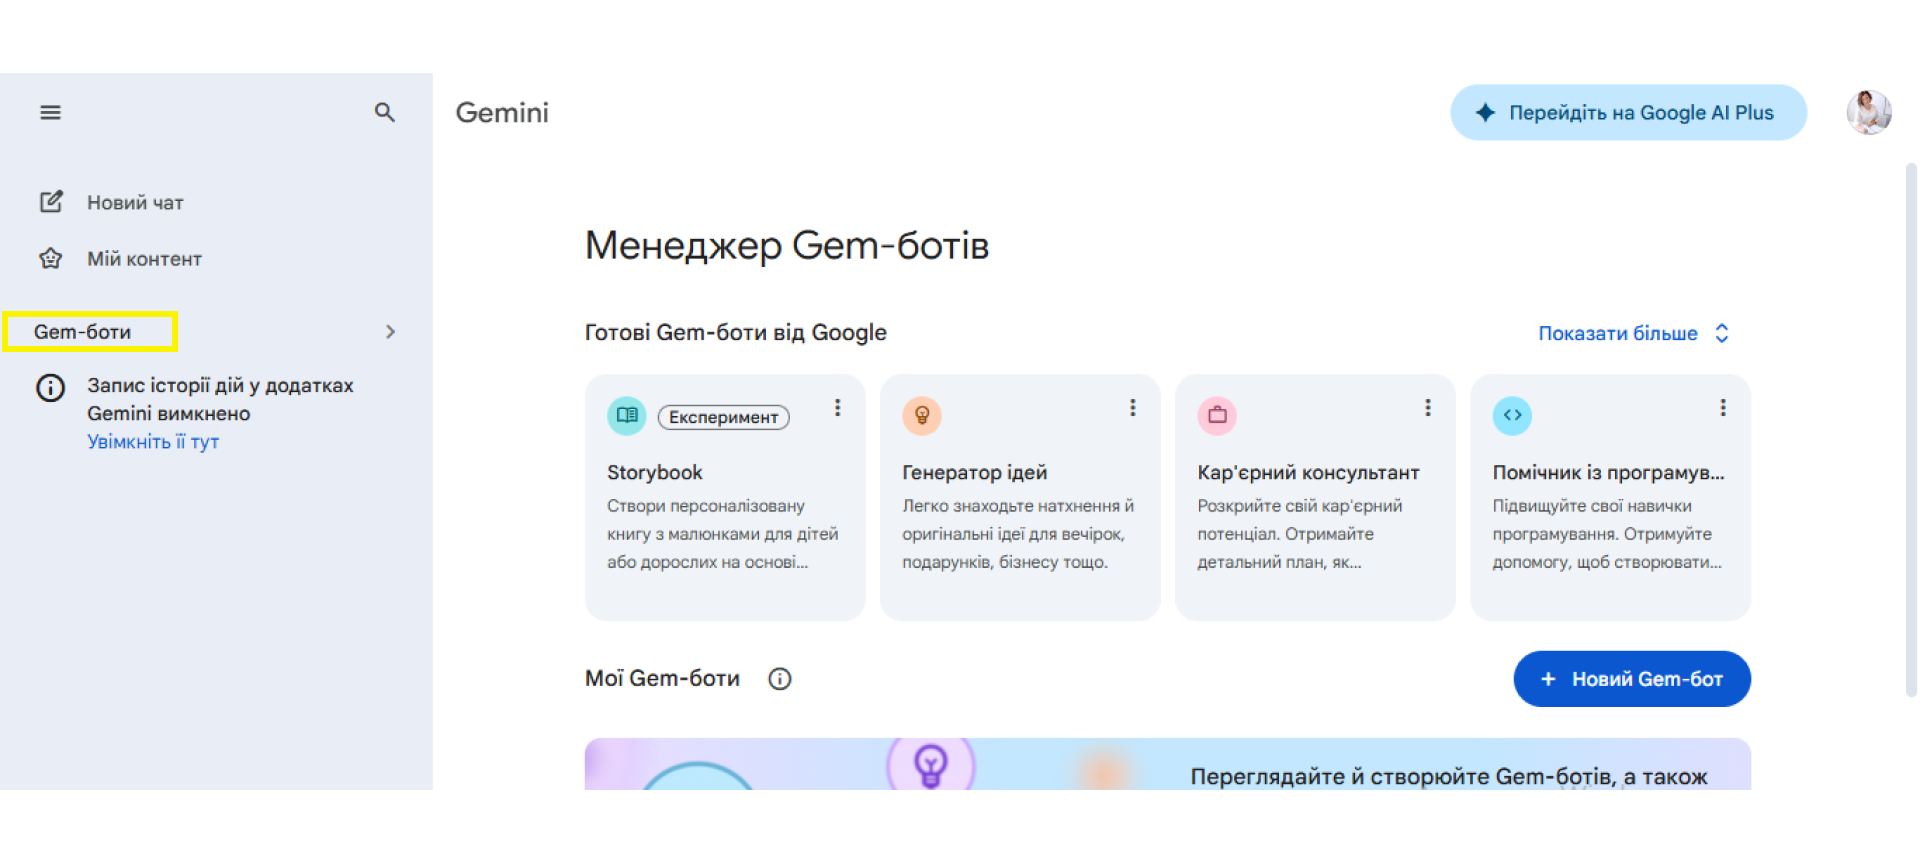The width and height of the screenshot is (1920, 863).
Task: Open Кар'єрний консультант options menu
Action: point(1428,408)
